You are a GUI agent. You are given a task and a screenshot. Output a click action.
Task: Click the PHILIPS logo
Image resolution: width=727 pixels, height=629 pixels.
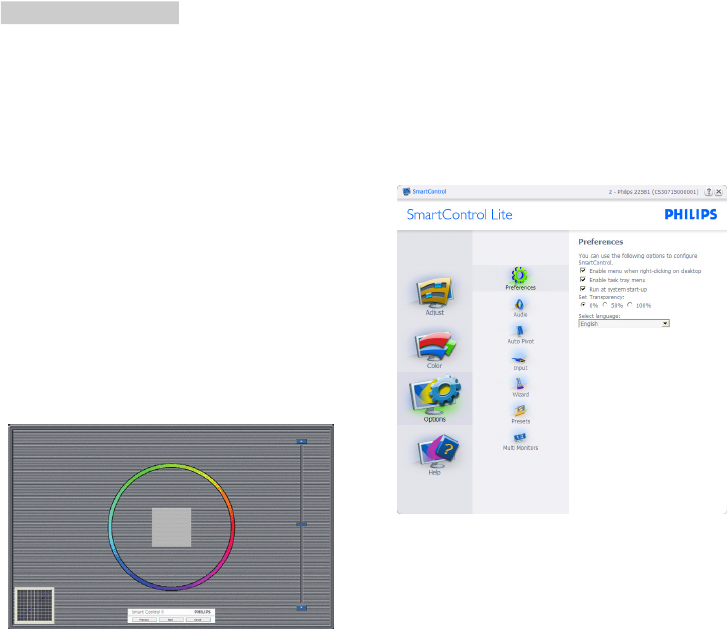tap(691, 214)
